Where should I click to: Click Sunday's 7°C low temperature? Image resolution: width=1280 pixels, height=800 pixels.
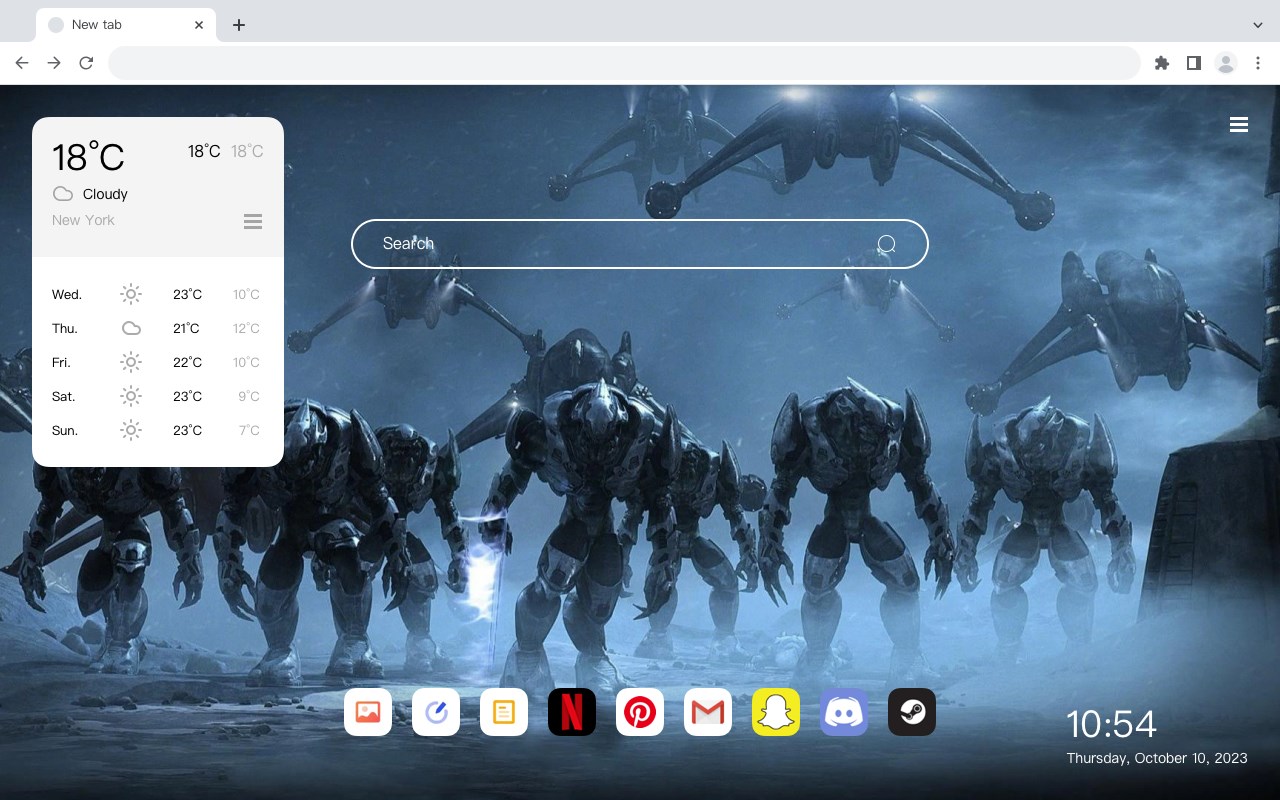tap(249, 430)
